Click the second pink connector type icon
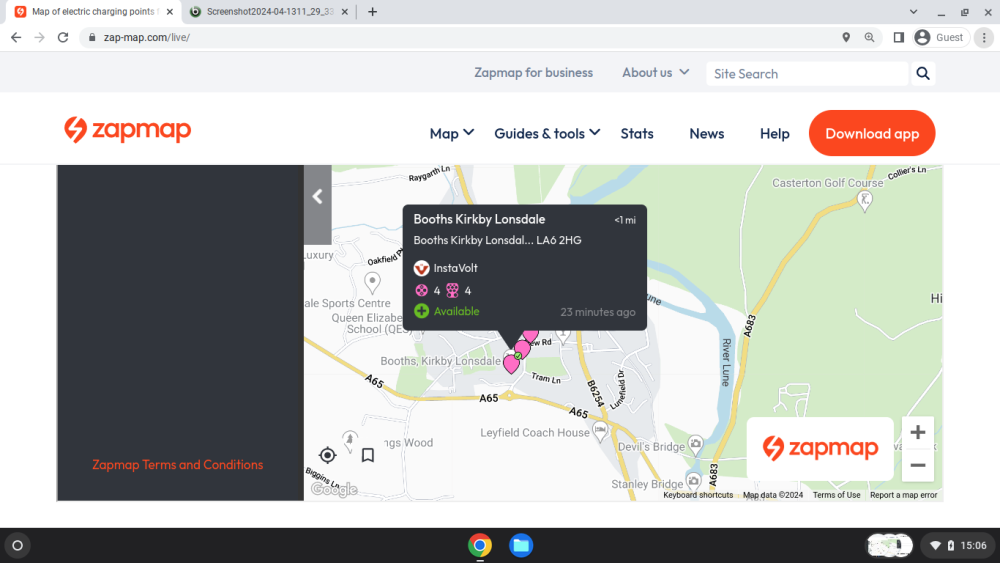1000x563 pixels. (452, 291)
